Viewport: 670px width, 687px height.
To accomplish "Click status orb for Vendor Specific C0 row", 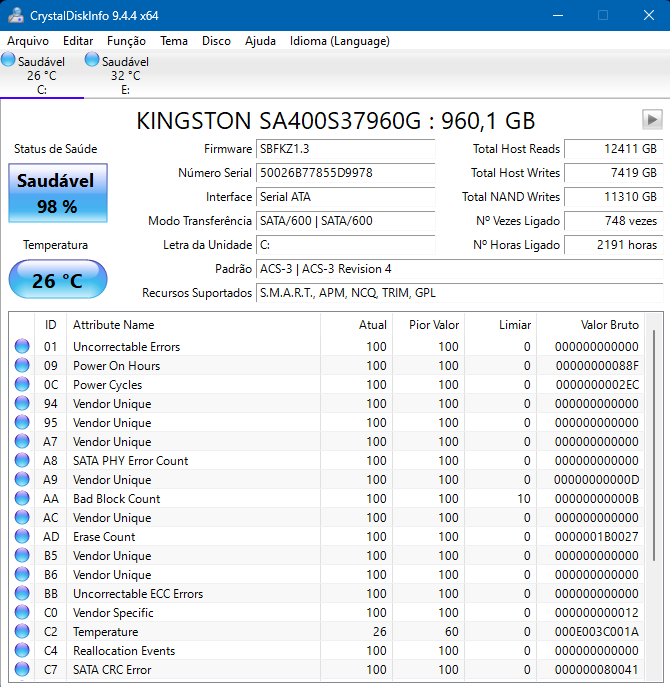I will [x=22, y=612].
